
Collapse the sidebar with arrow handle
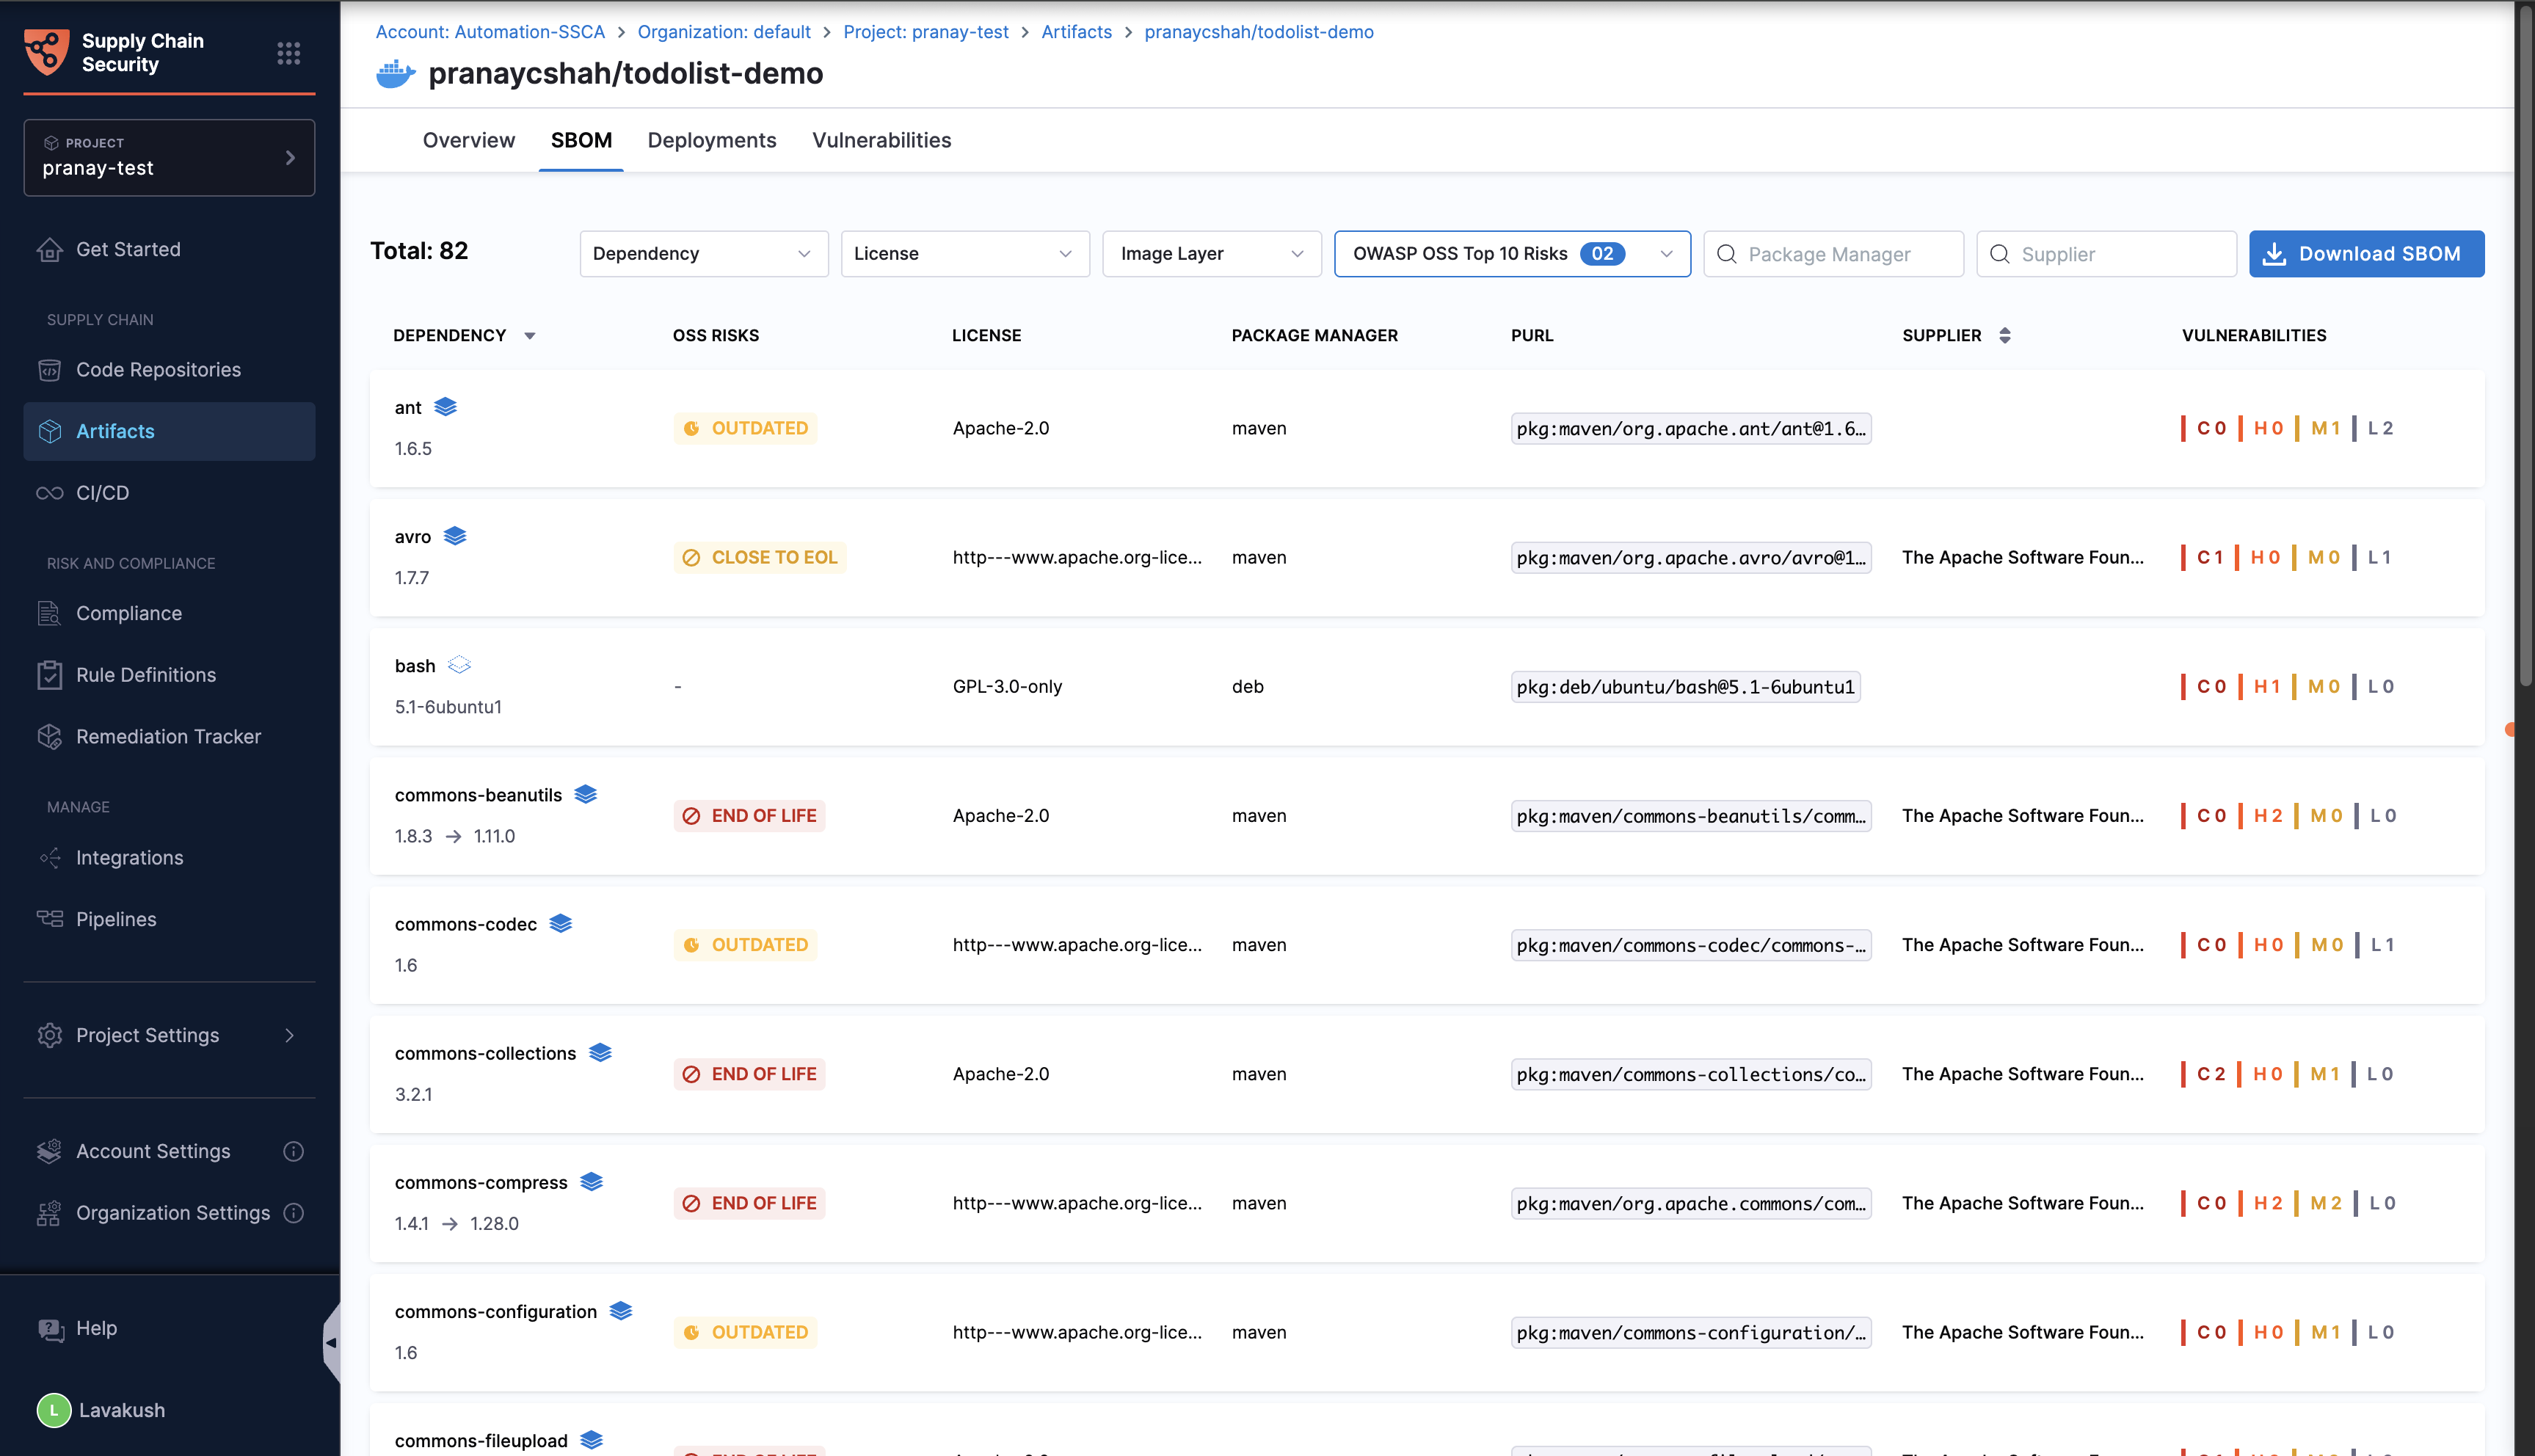(331, 1342)
